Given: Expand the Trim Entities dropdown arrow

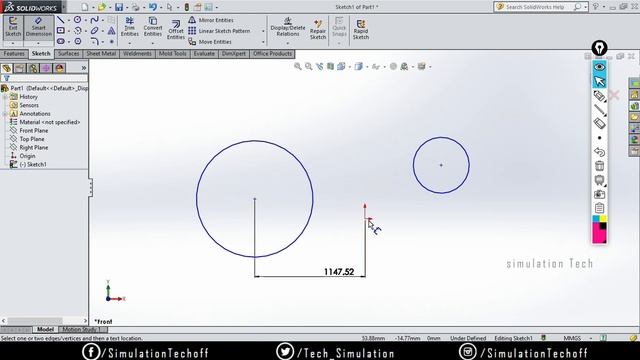Looking at the screenshot, I should (x=129, y=43).
